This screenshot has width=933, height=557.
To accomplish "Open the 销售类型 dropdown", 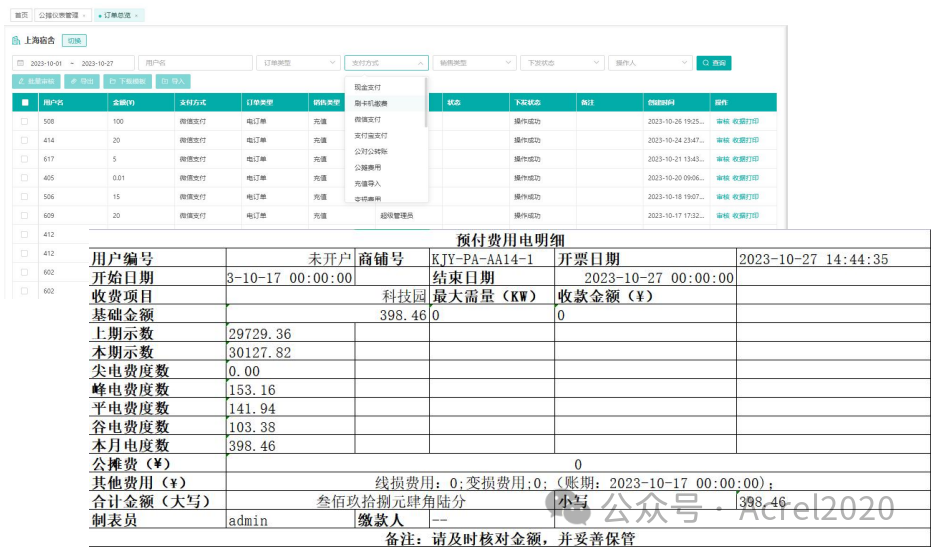I will pyautogui.click(x=474, y=63).
